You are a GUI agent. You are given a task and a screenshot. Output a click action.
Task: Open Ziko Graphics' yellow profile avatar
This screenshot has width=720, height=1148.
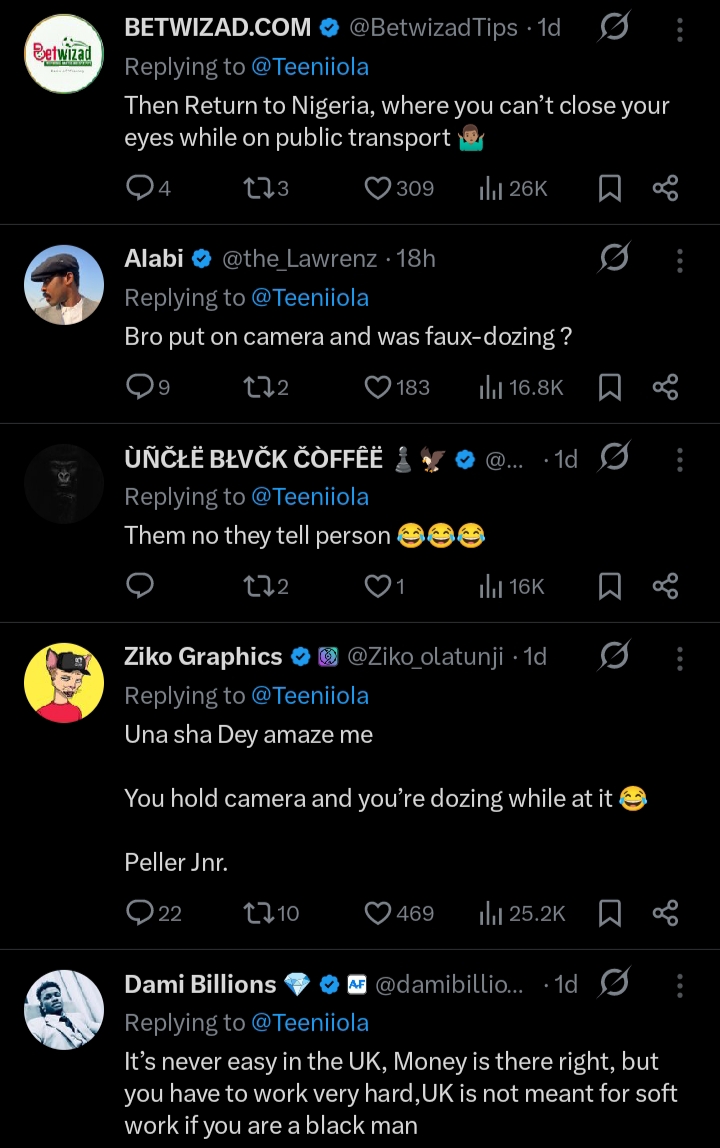point(64,683)
